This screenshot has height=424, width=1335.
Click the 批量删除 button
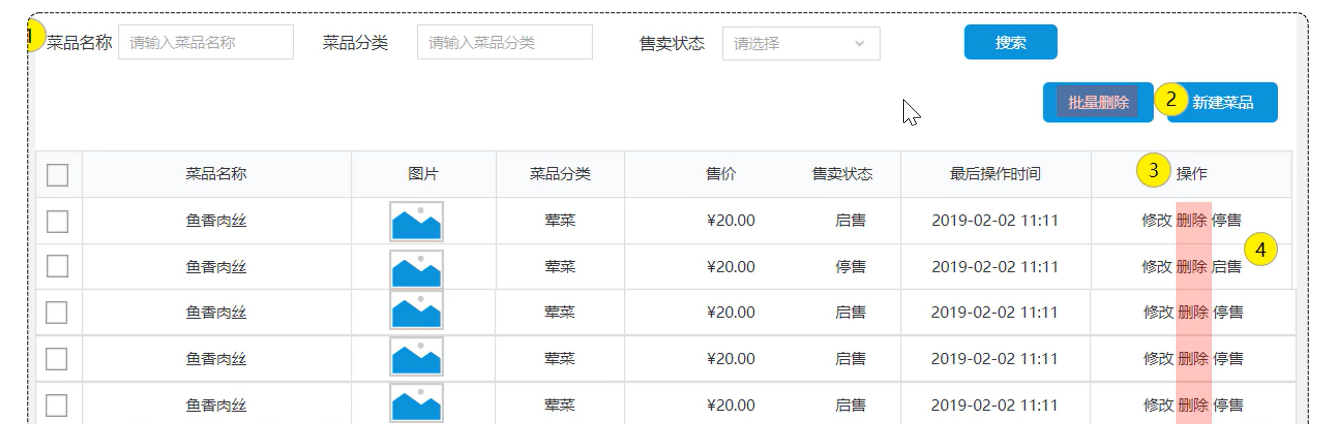pos(1097,102)
